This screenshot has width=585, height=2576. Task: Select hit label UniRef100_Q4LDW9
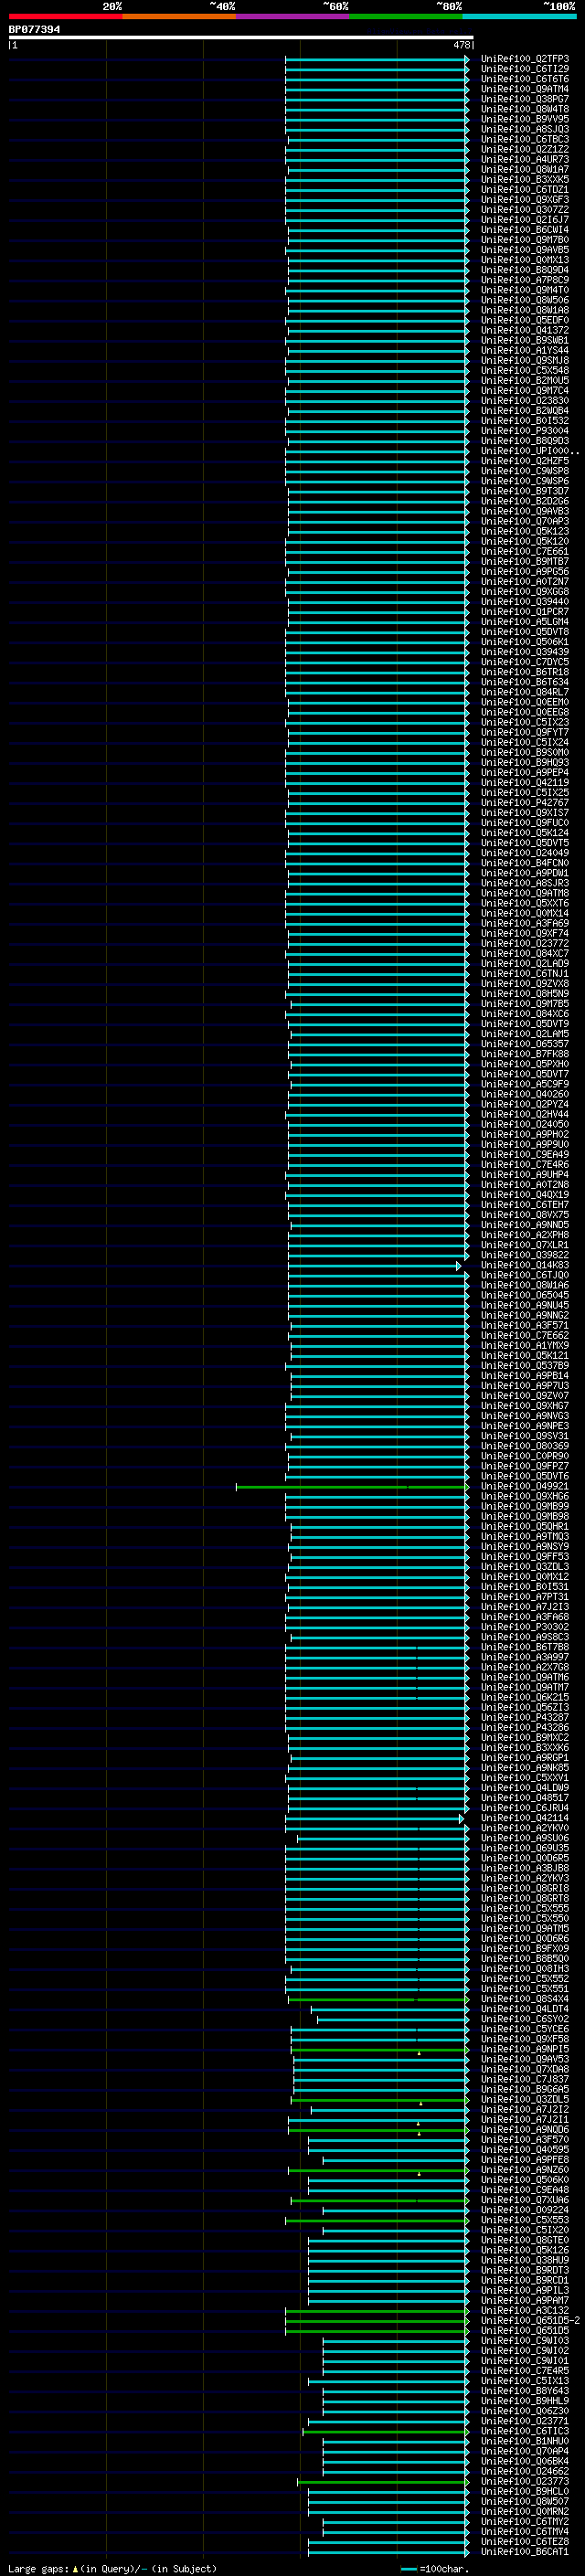(525, 1788)
